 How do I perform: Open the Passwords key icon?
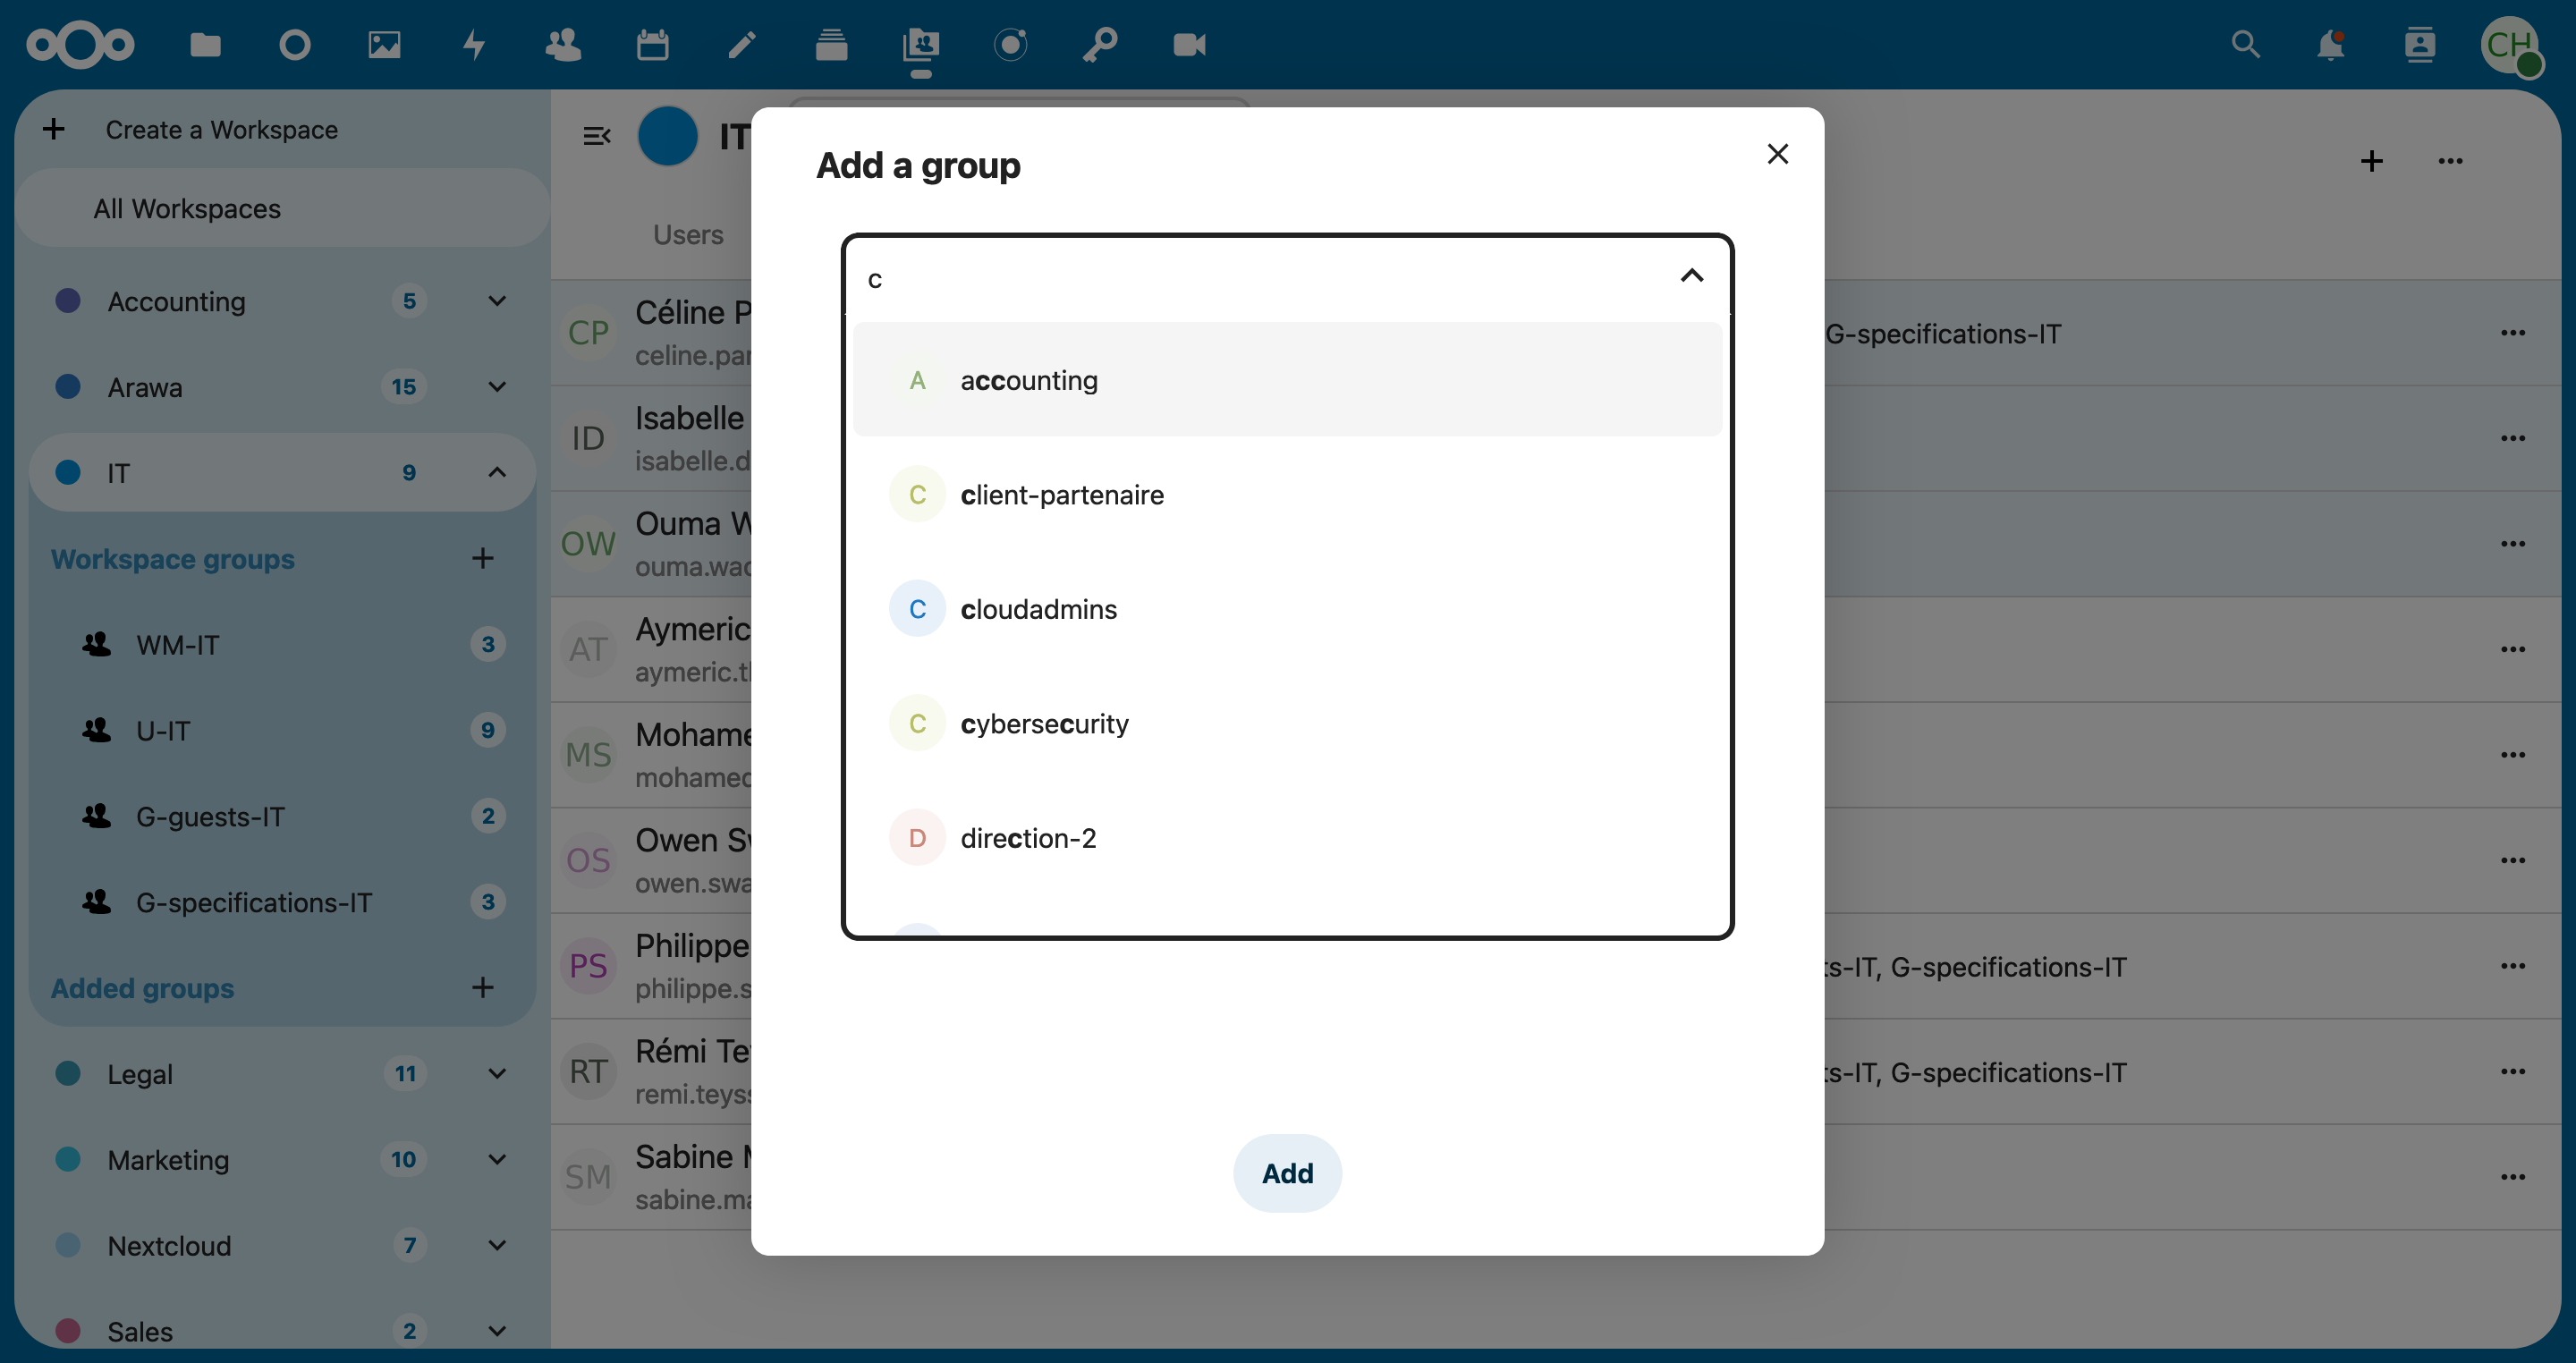[1100, 44]
